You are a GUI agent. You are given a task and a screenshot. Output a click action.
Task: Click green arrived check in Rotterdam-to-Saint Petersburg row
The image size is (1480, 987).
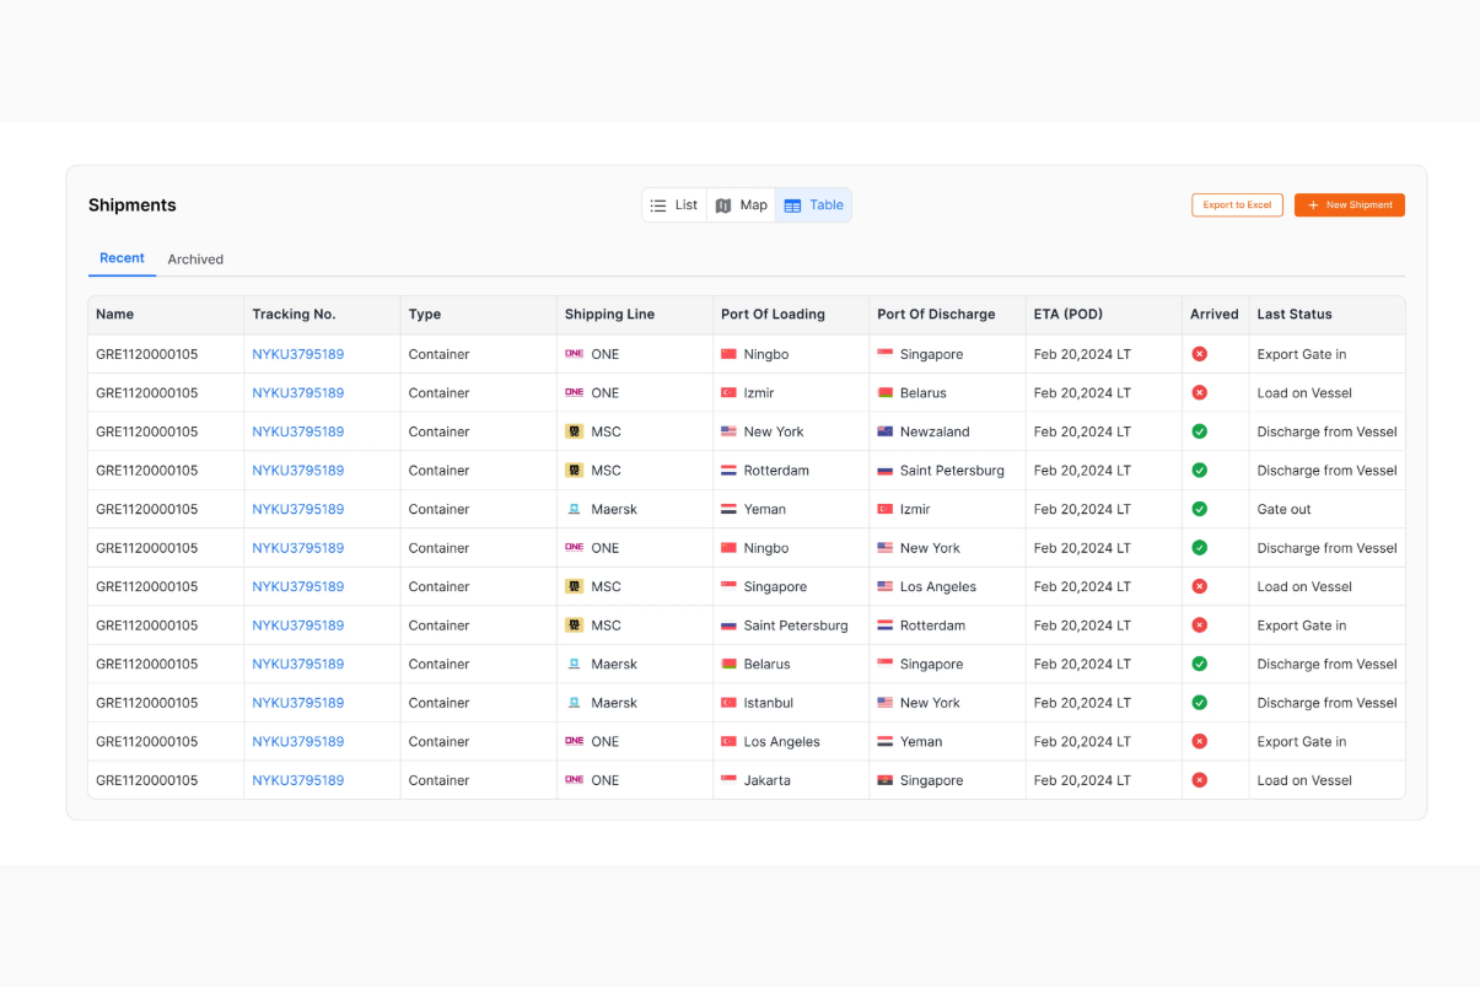[x=1200, y=470]
